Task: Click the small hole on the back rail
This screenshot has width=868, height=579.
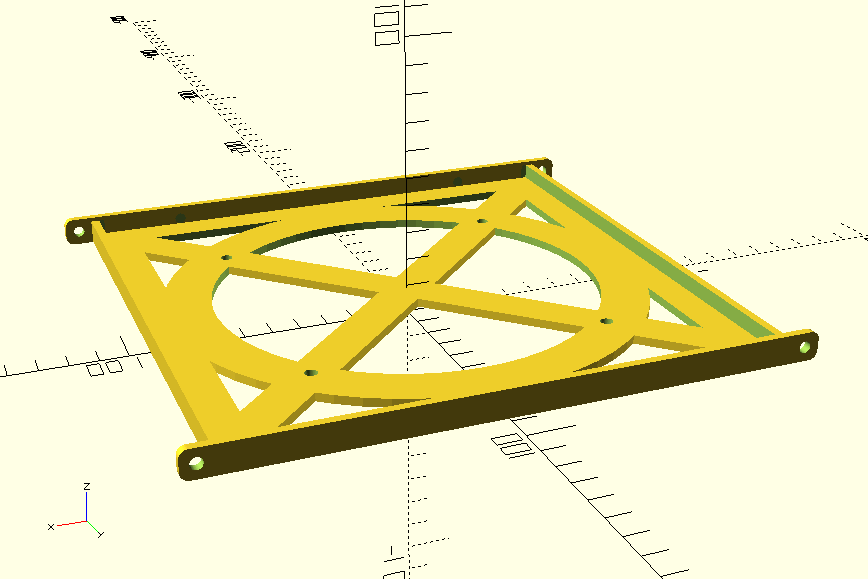Action: click(x=180, y=217)
